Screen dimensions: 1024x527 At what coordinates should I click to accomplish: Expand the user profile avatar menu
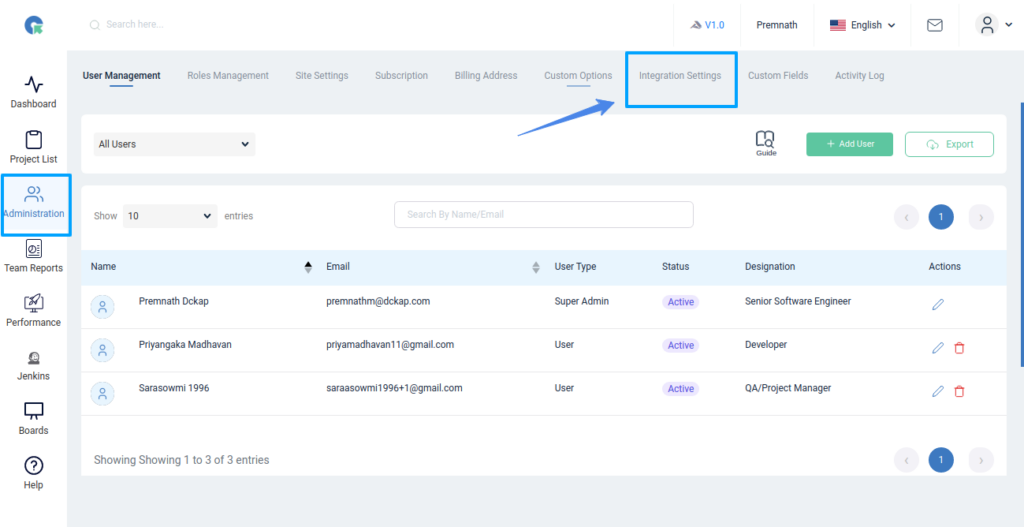point(992,25)
